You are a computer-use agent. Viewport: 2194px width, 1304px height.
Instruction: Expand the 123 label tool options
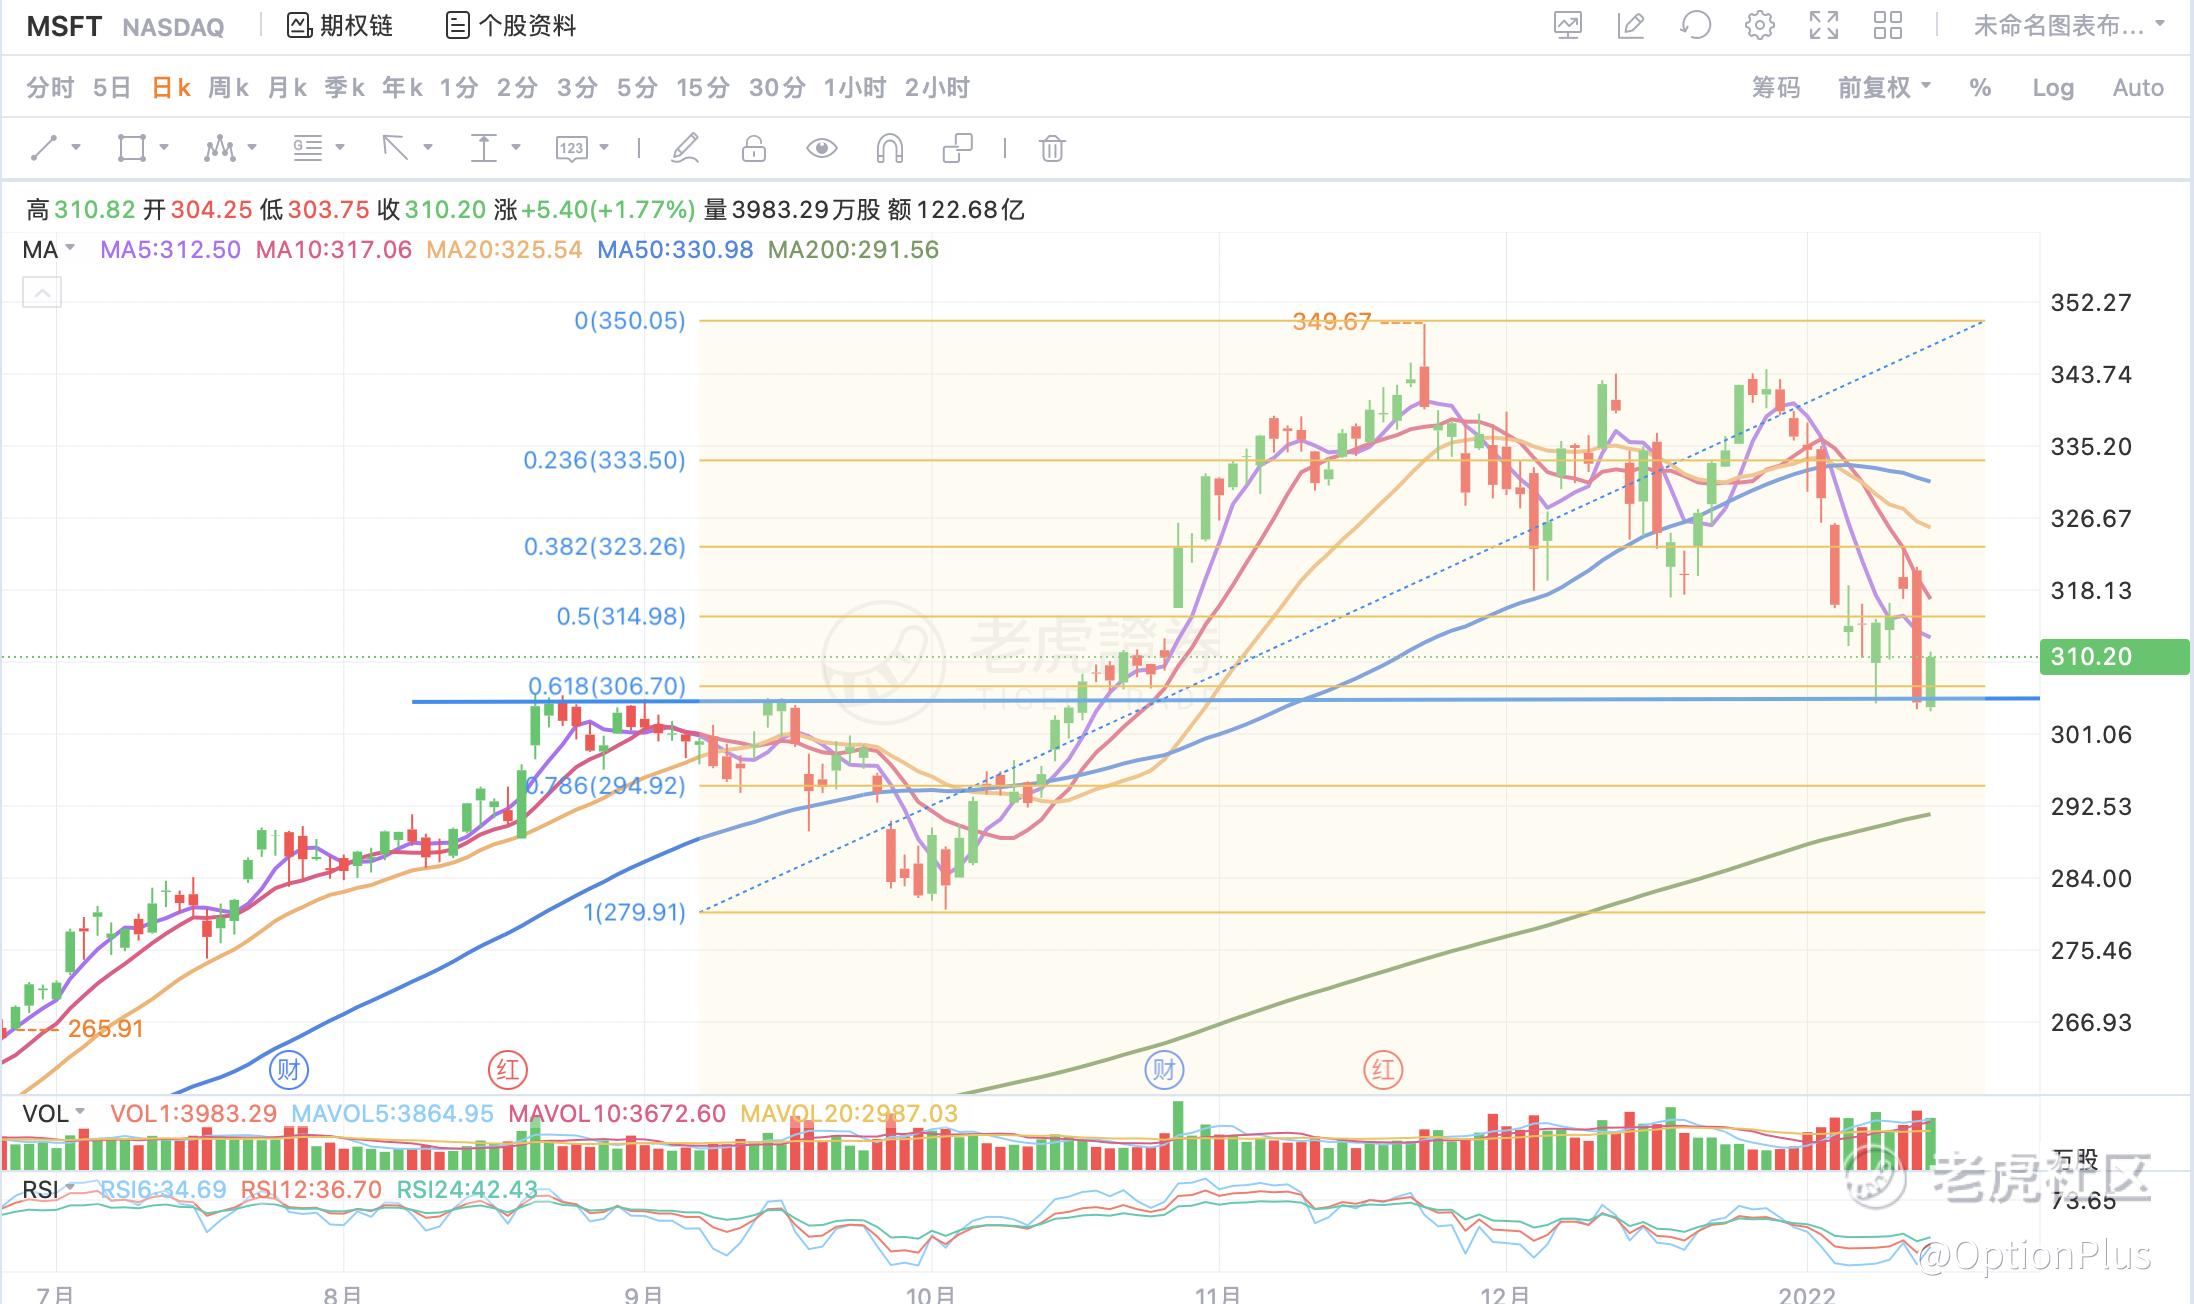tap(604, 148)
